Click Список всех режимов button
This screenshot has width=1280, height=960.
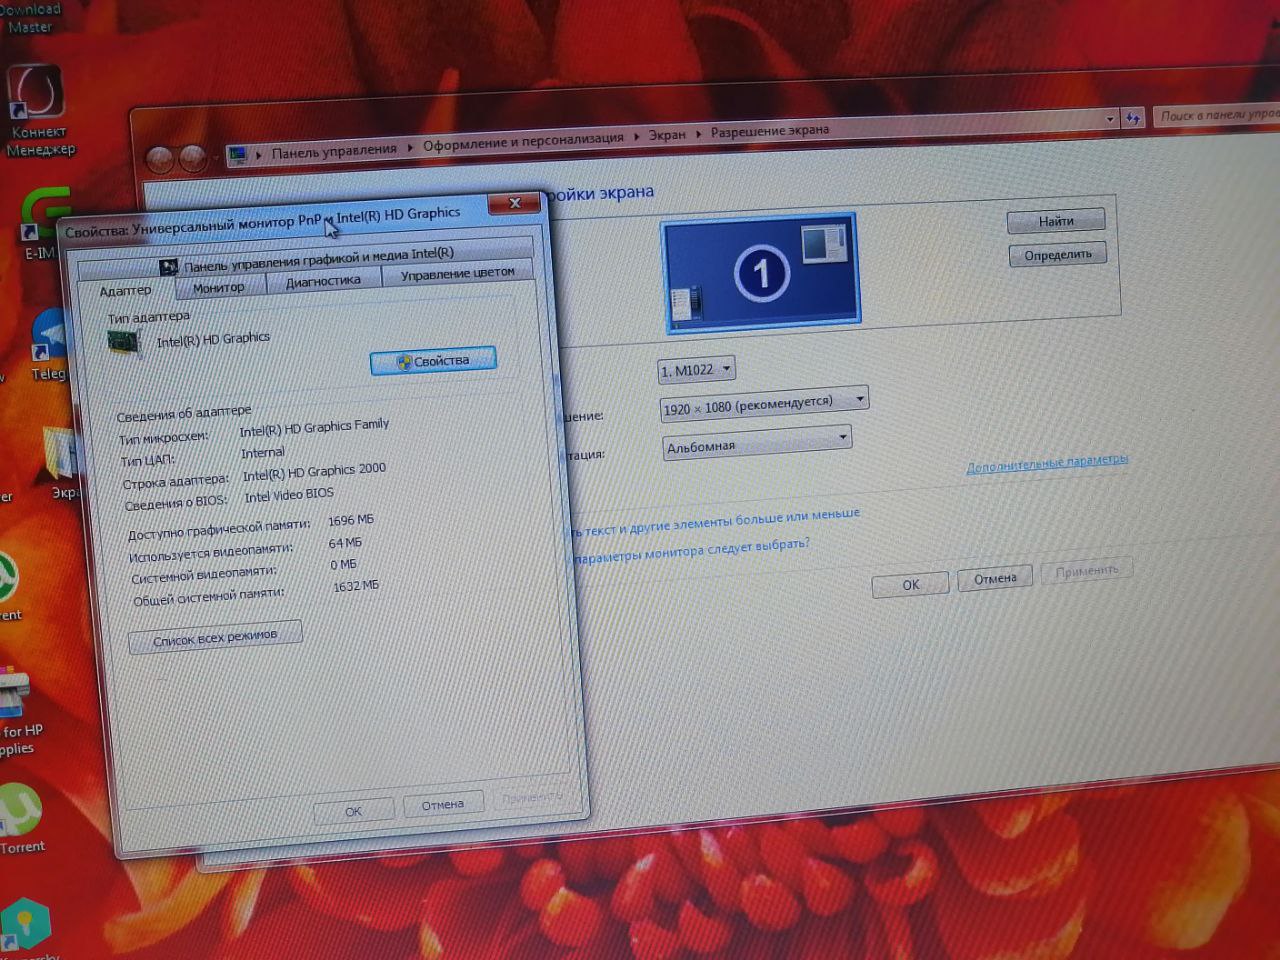click(x=215, y=637)
